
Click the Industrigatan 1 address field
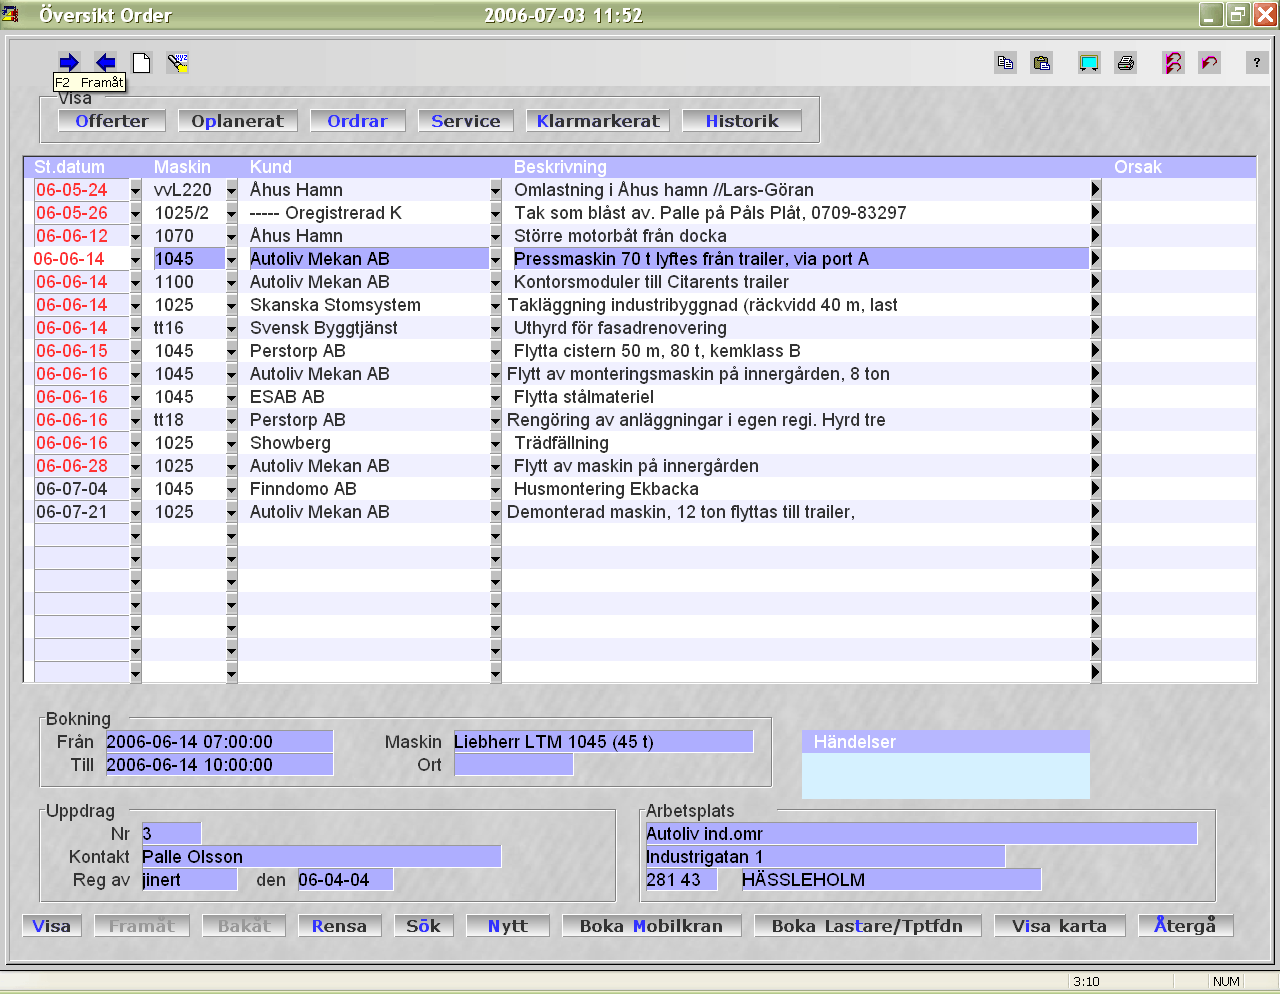click(825, 857)
